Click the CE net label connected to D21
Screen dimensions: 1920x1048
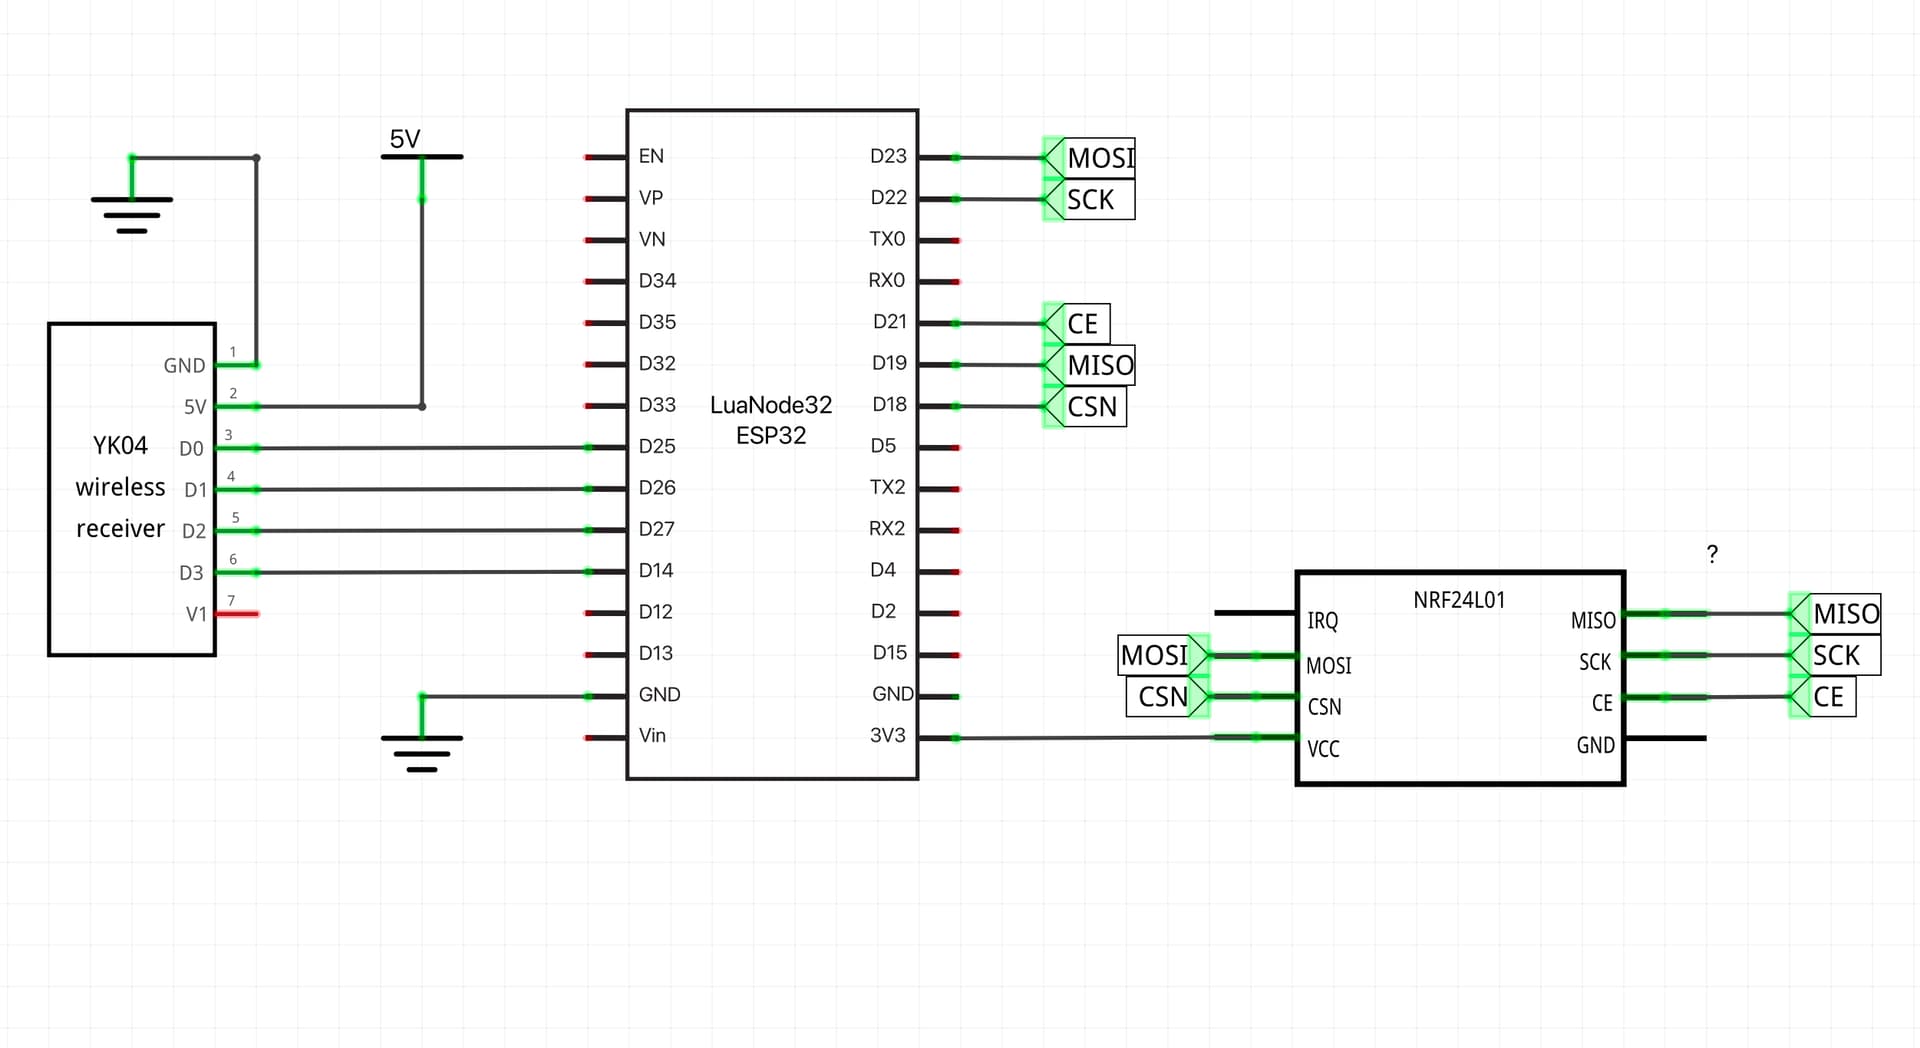pyautogui.click(x=1082, y=323)
